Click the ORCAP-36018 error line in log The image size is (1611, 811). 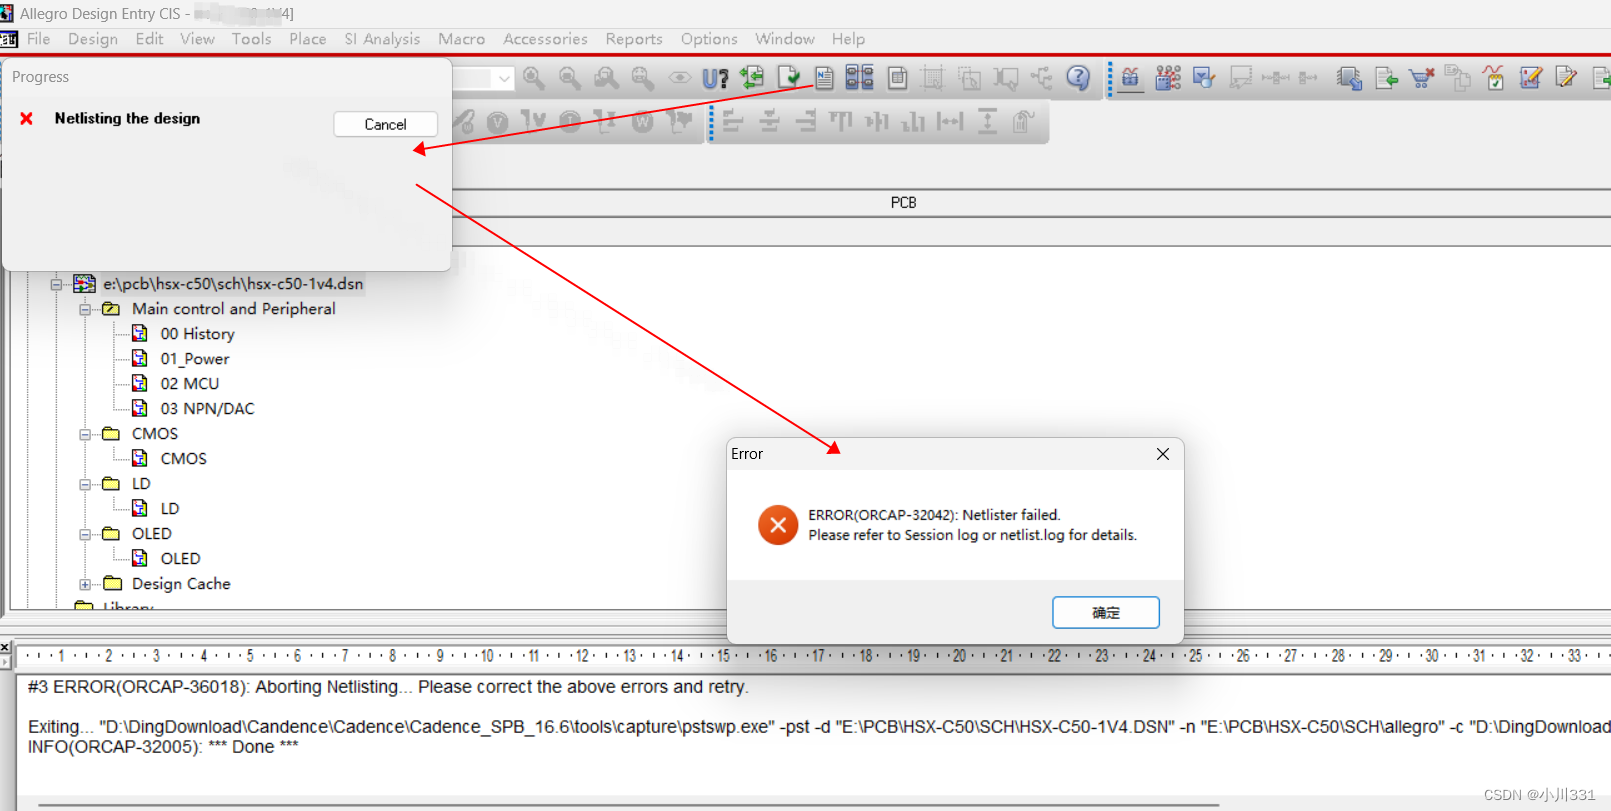coord(388,687)
